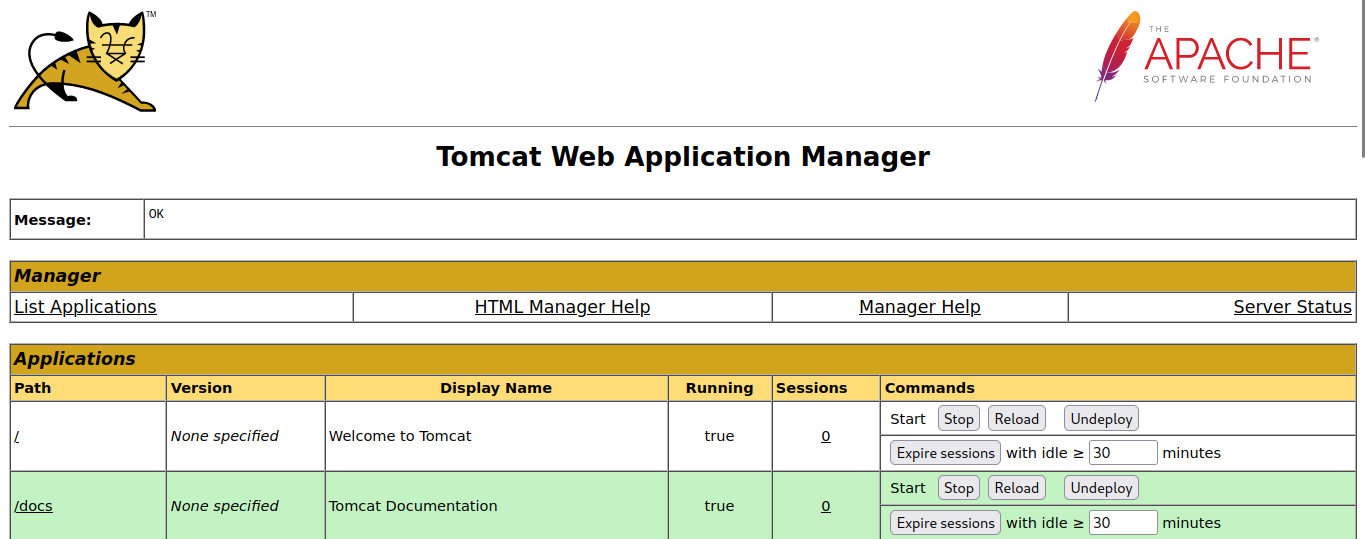This screenshot has height=539, width=1365.
Task: Stop the Welcome to Tomcat application
Action: tap(958, 419)
